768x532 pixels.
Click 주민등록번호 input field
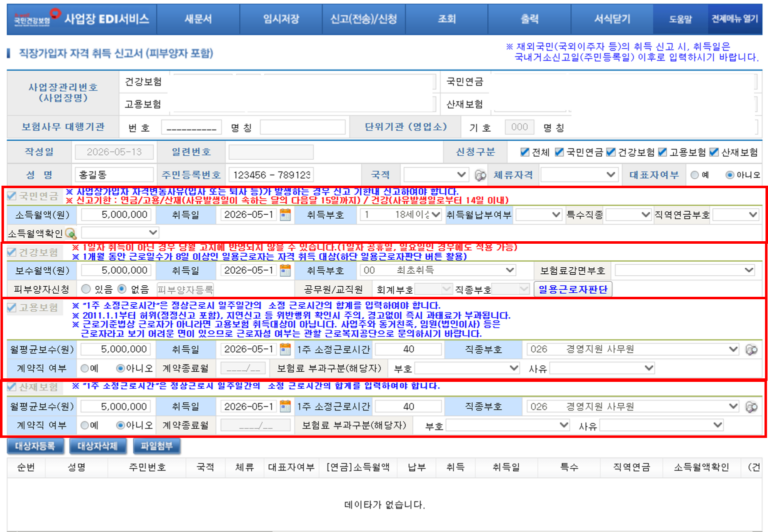point(271,175)
